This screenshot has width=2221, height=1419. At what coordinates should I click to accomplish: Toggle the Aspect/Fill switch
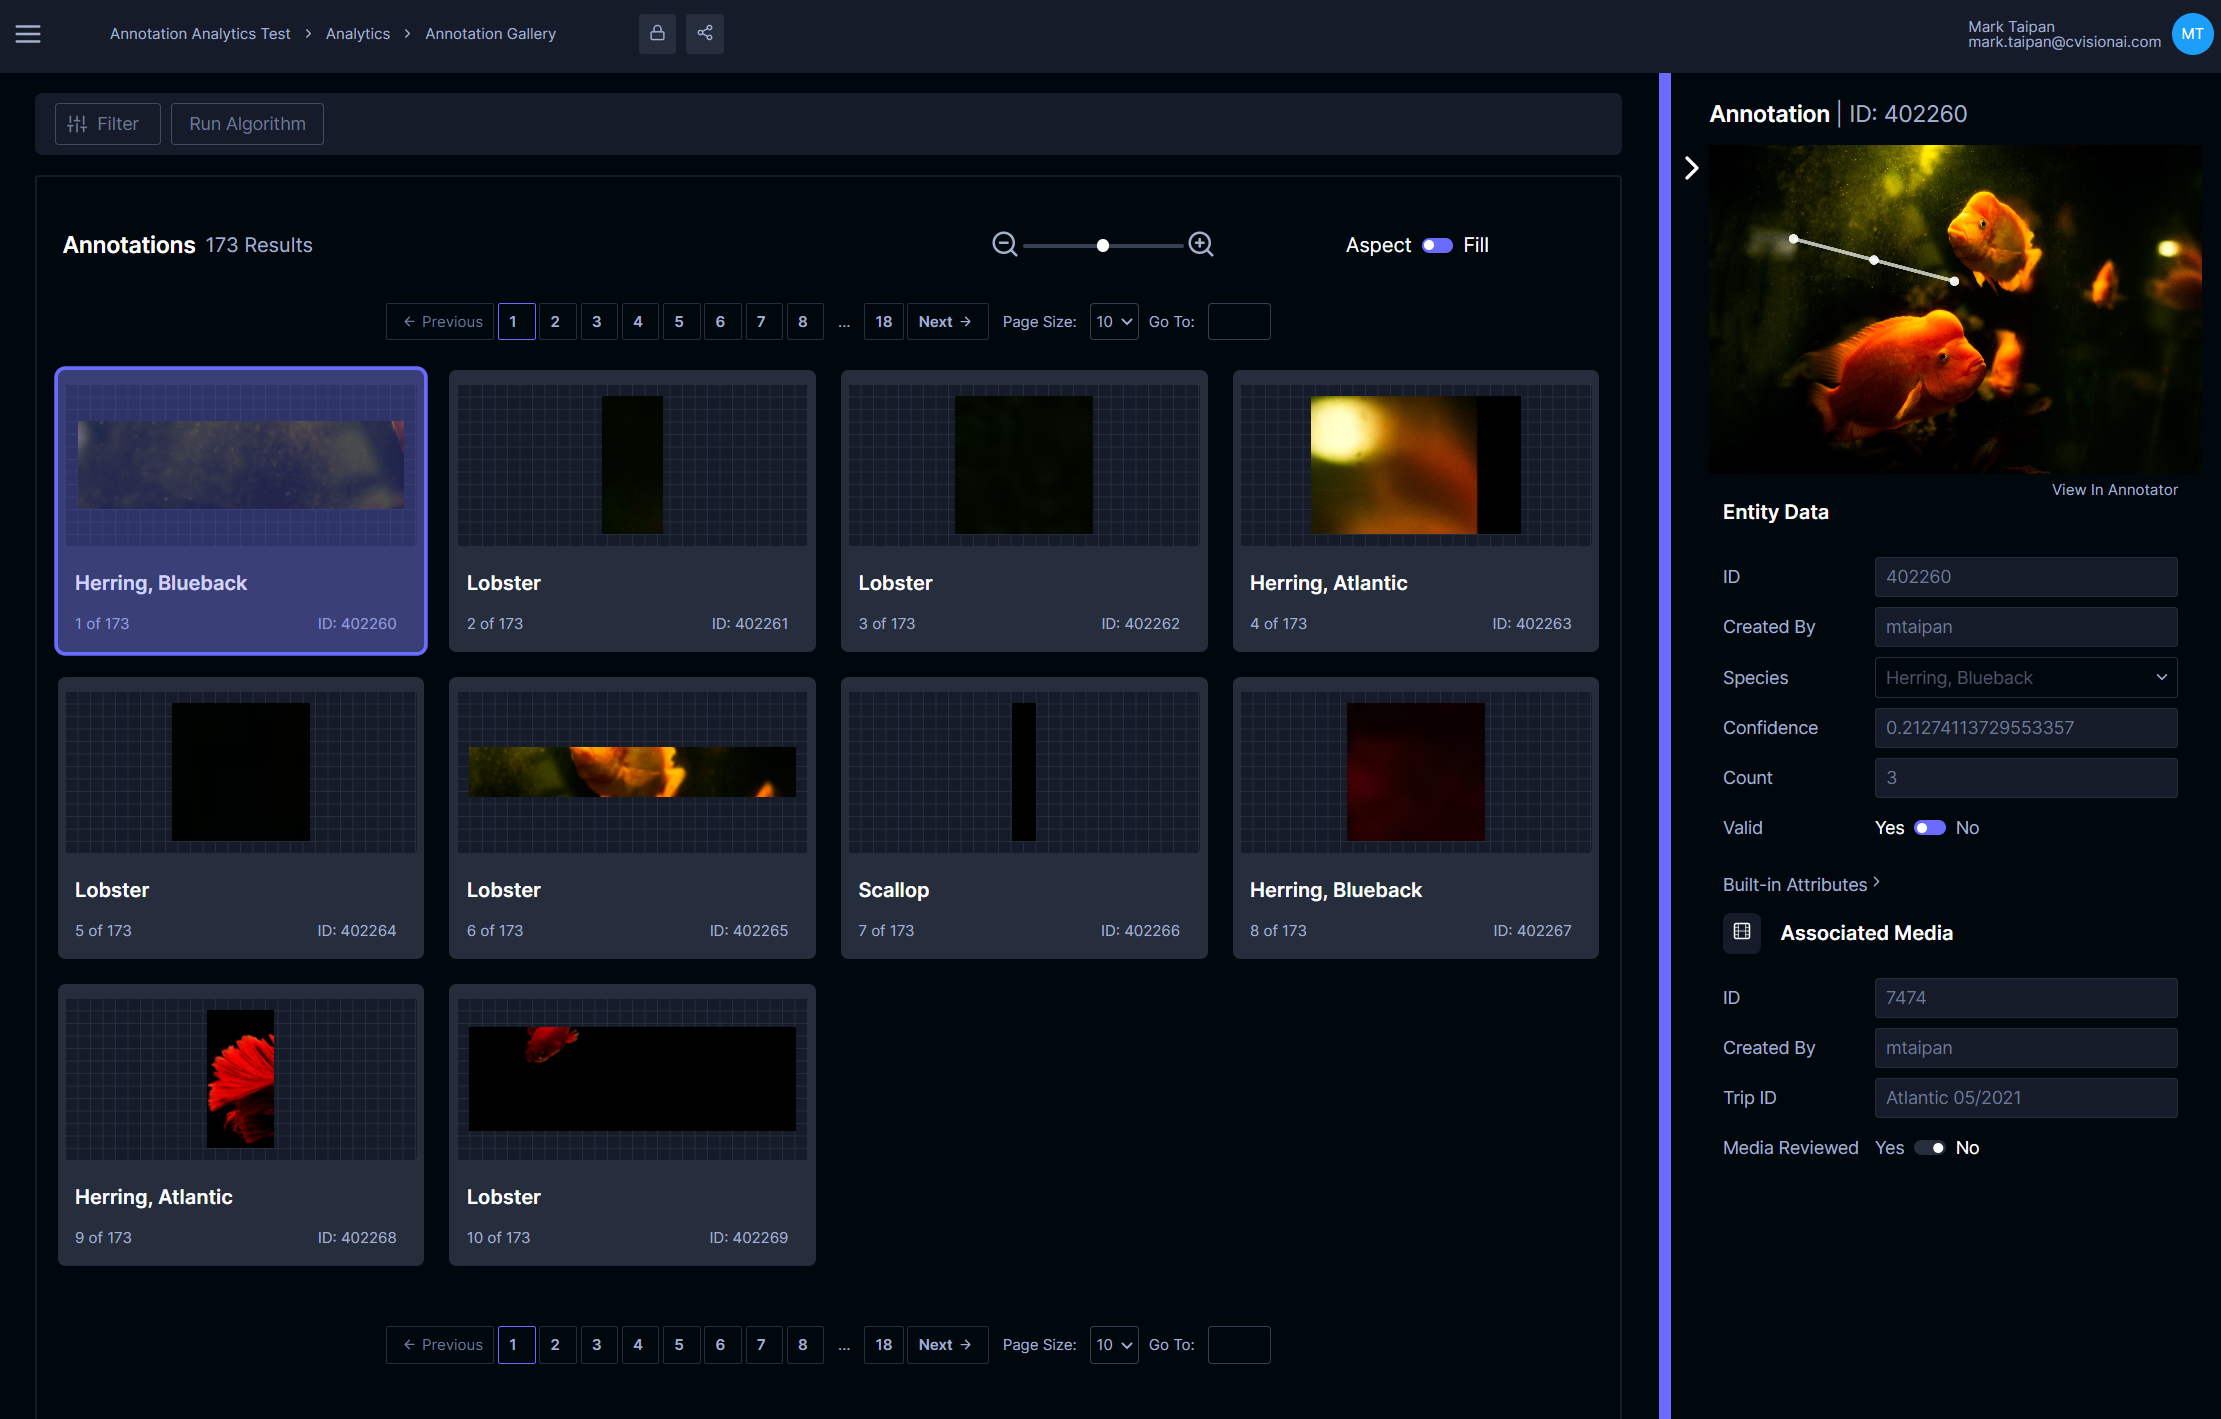[x=1437, y=245]
